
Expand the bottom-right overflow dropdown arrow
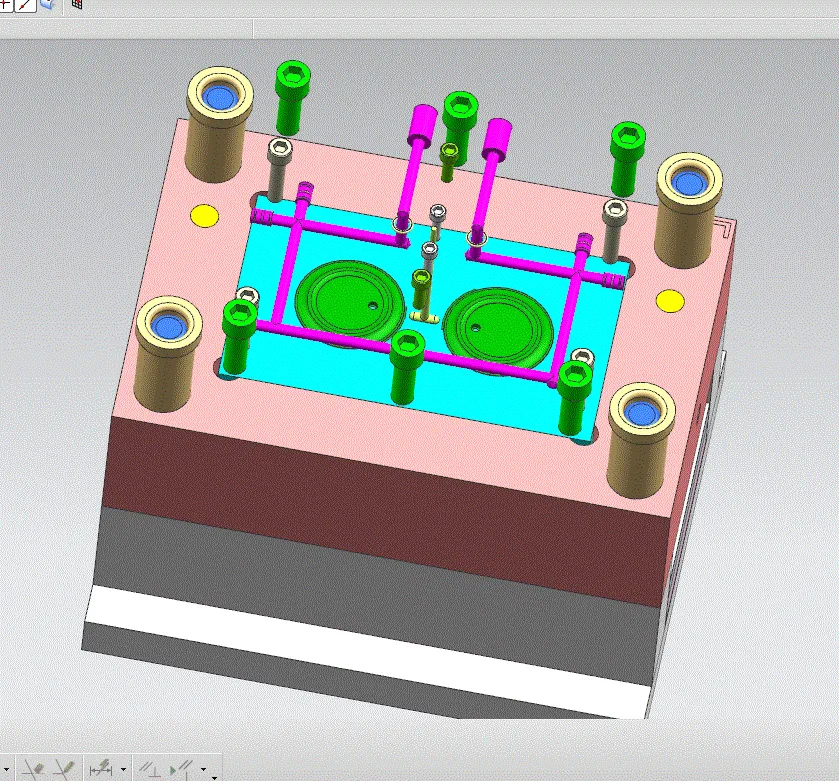click(215, 776)
